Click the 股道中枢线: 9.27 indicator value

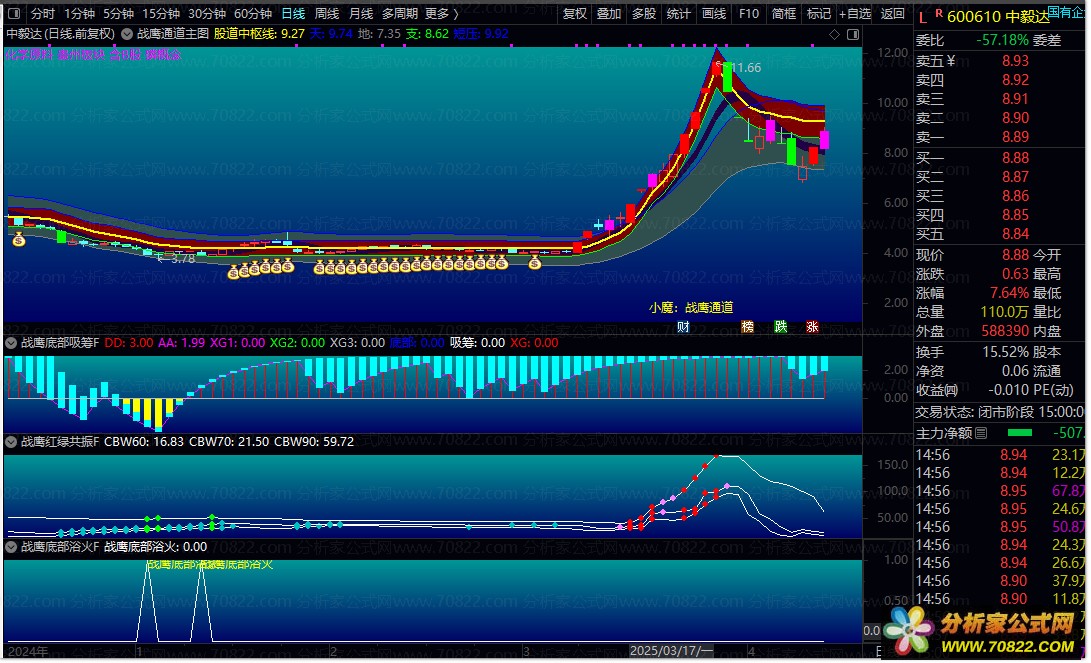259,33
